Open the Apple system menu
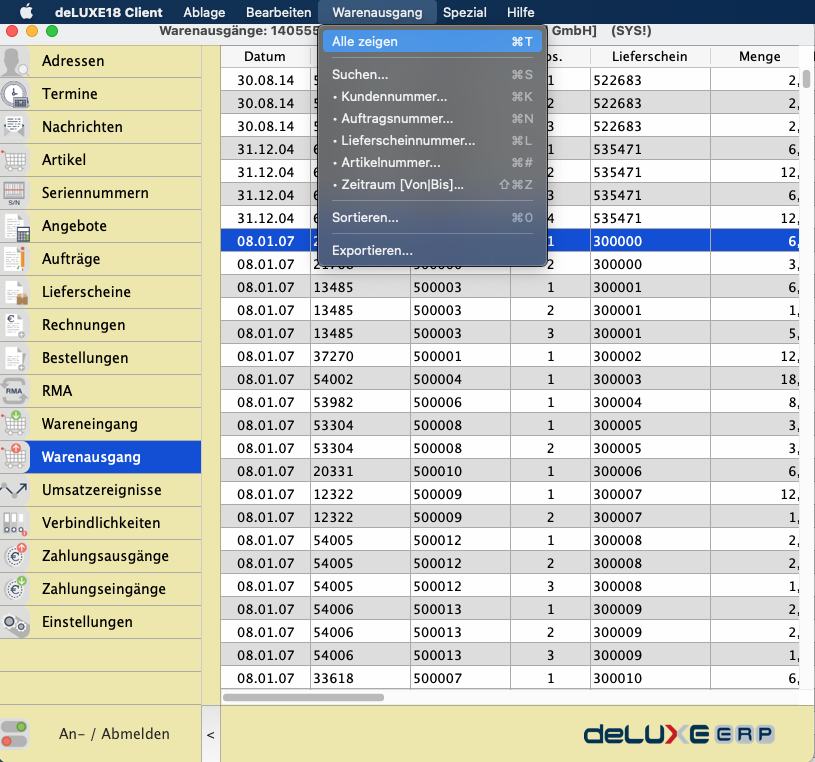The width and height of the screenshot is (815, 762). (x=26, y=13)
